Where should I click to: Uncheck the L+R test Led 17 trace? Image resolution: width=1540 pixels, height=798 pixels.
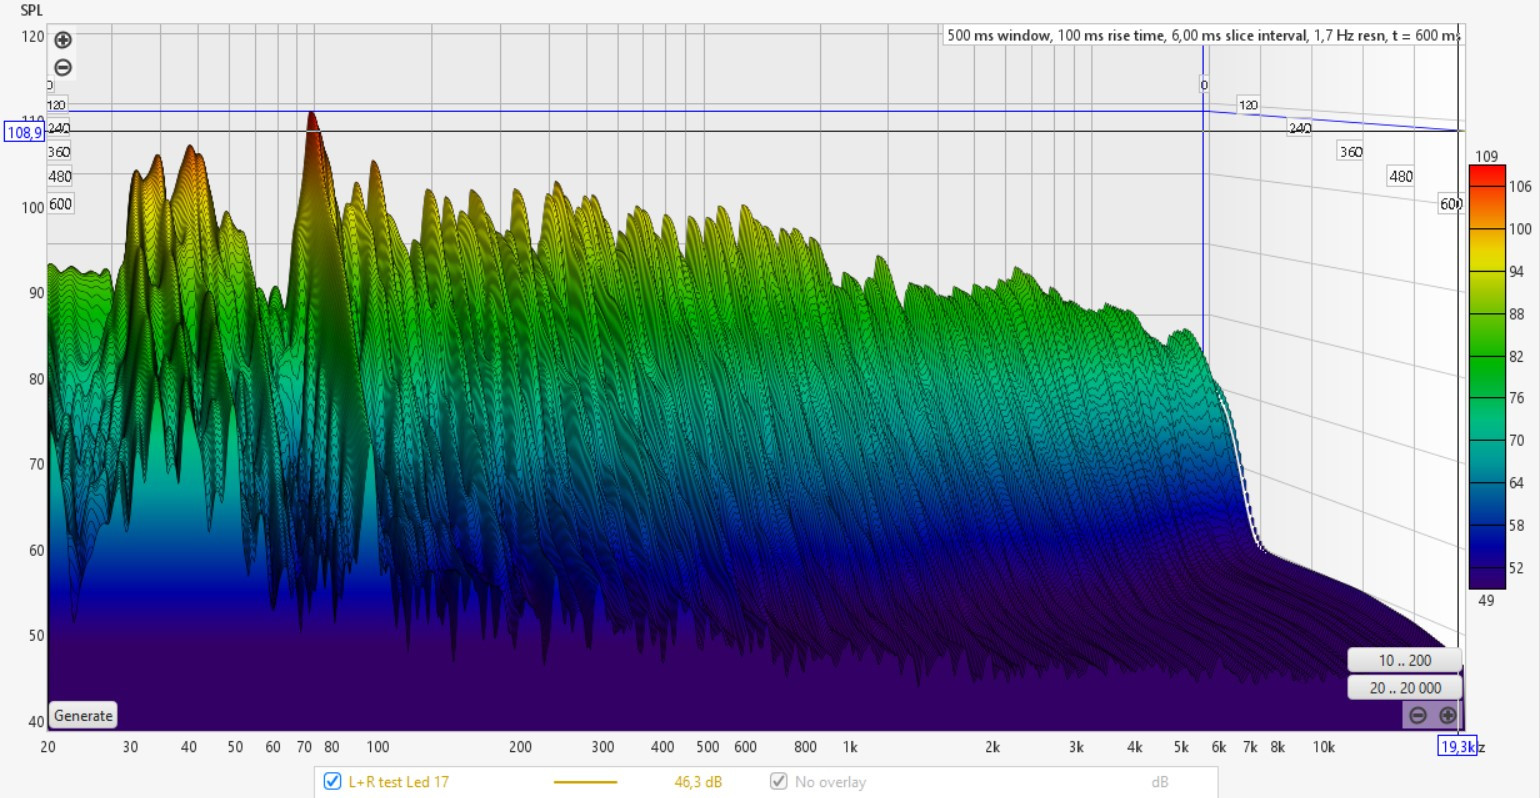pos(333,782)
